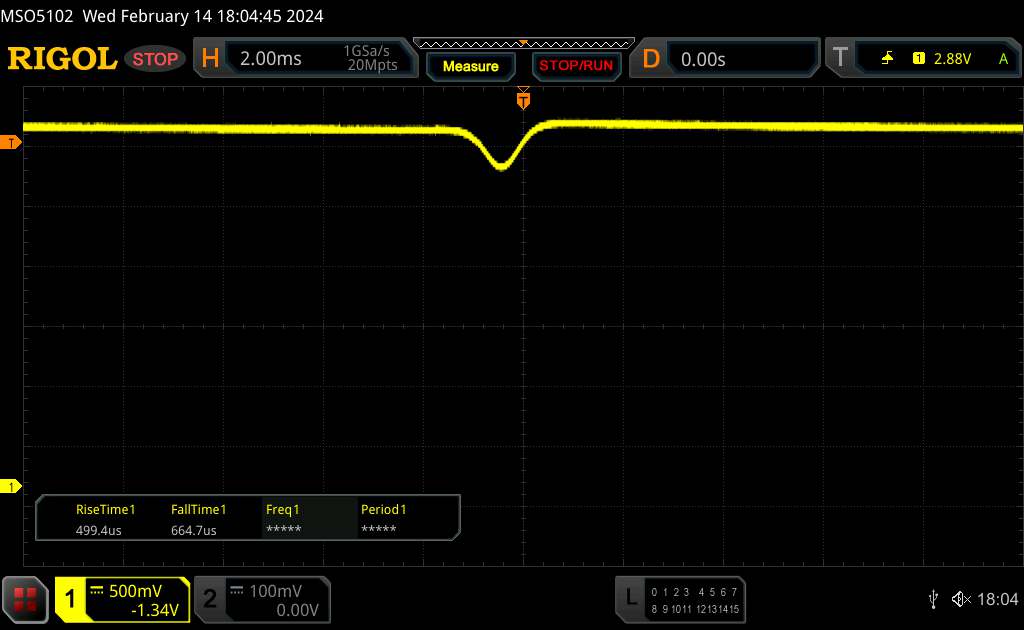
Task: Click the orange trigger position marker atop grid
Action: point(523,99)
